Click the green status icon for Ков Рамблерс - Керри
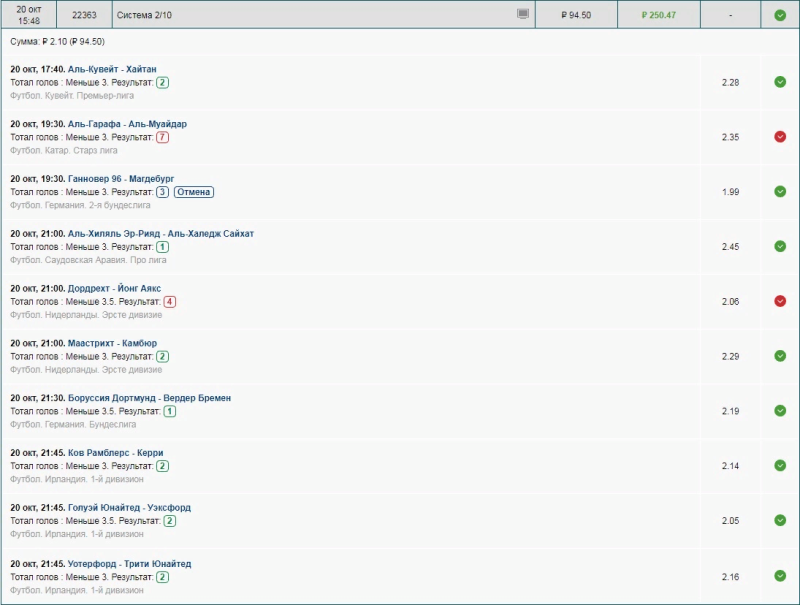This screenshot has height=605, width=800. [780, 466]
